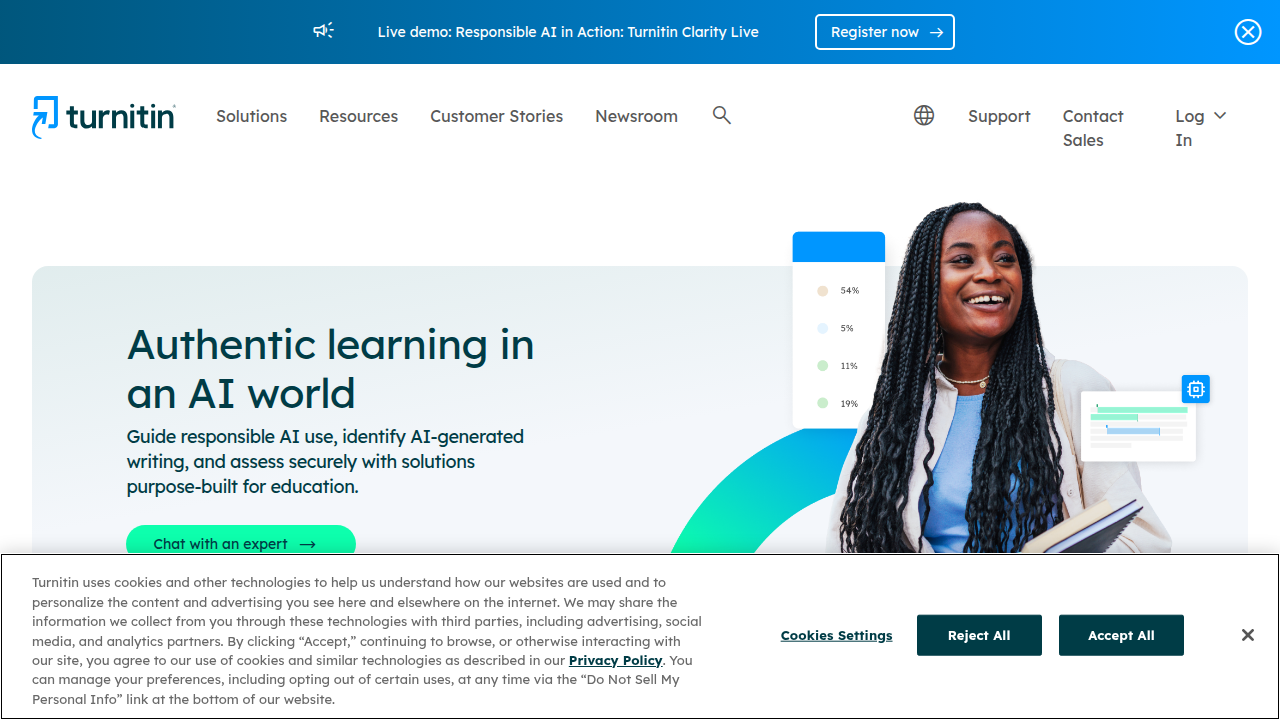The height and width of the screenshot is (720, 1280).
Task: Click the live demo banner text
Action: (568, 32)
